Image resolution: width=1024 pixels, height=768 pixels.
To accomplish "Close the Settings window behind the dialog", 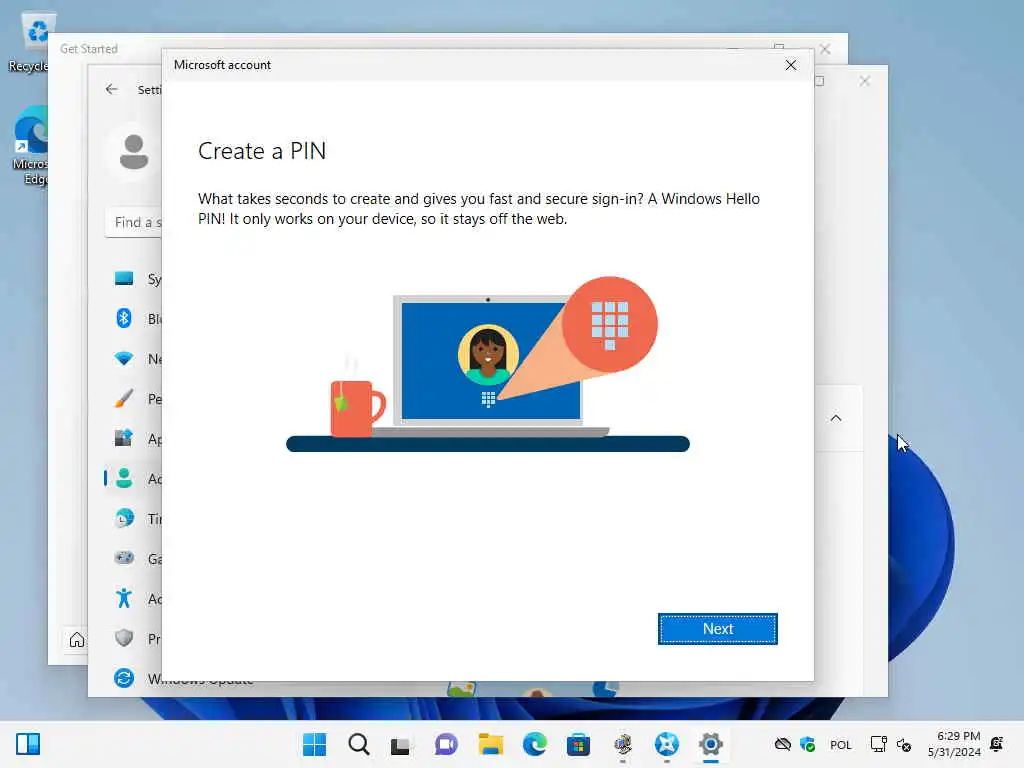I will tap(865, 81).
